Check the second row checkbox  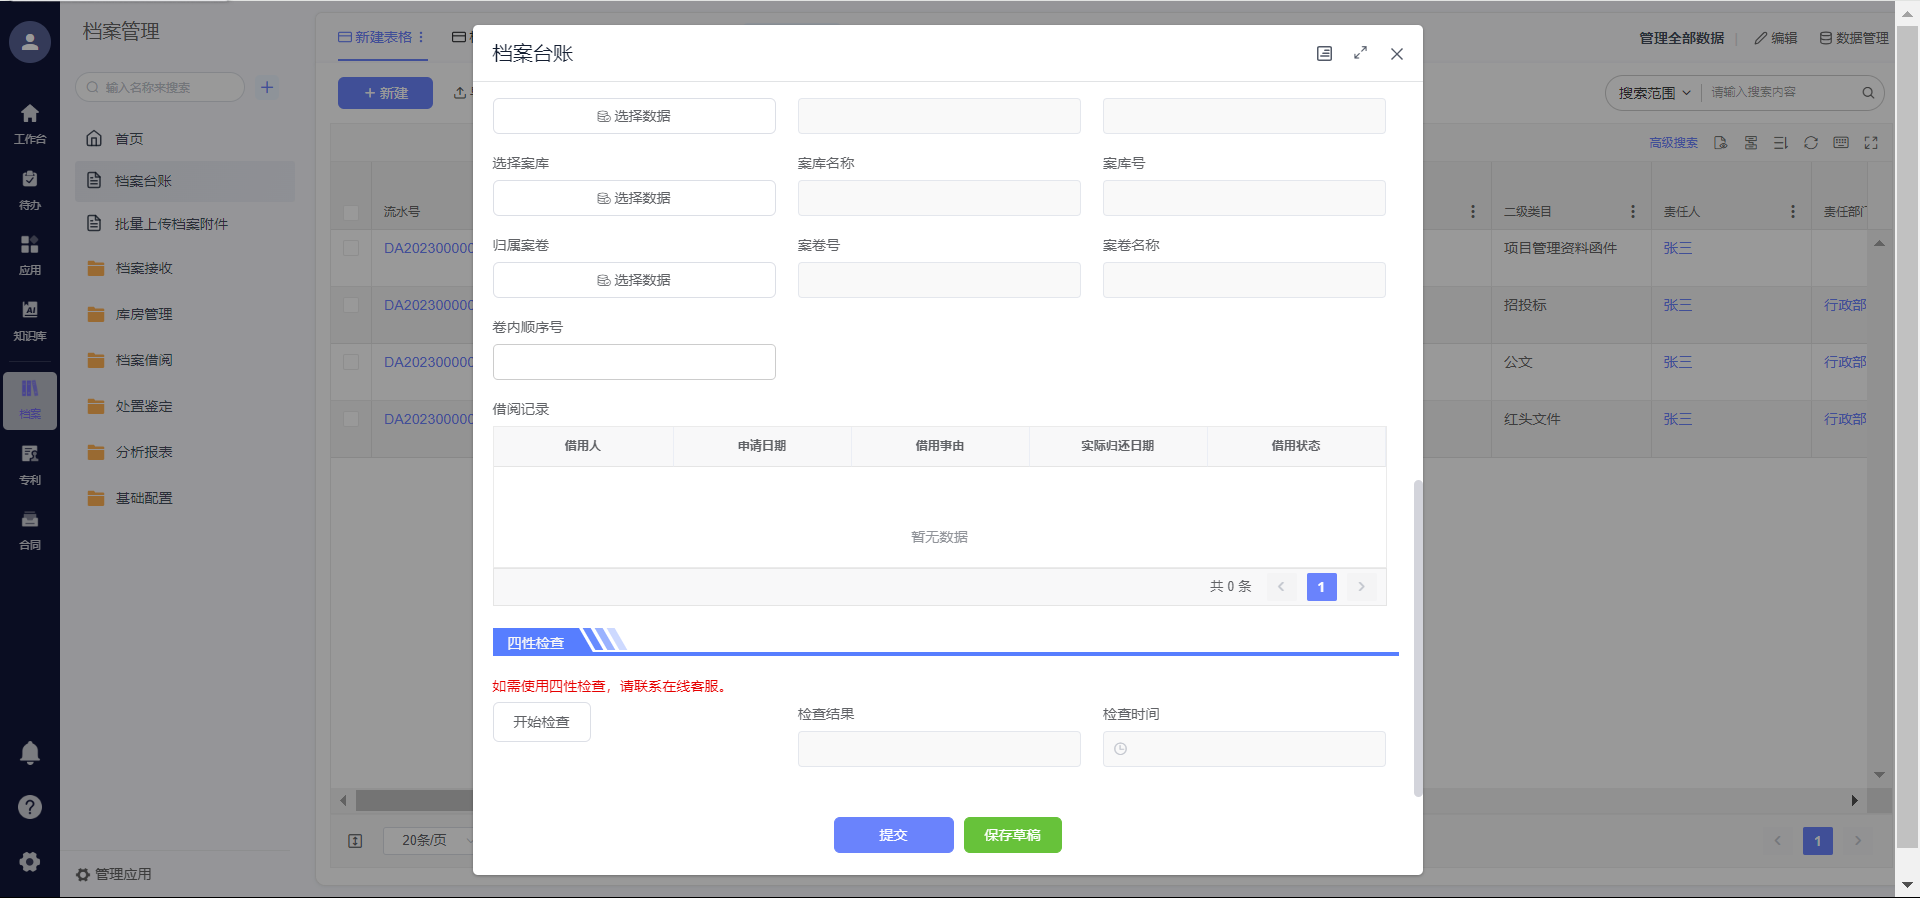351,305
